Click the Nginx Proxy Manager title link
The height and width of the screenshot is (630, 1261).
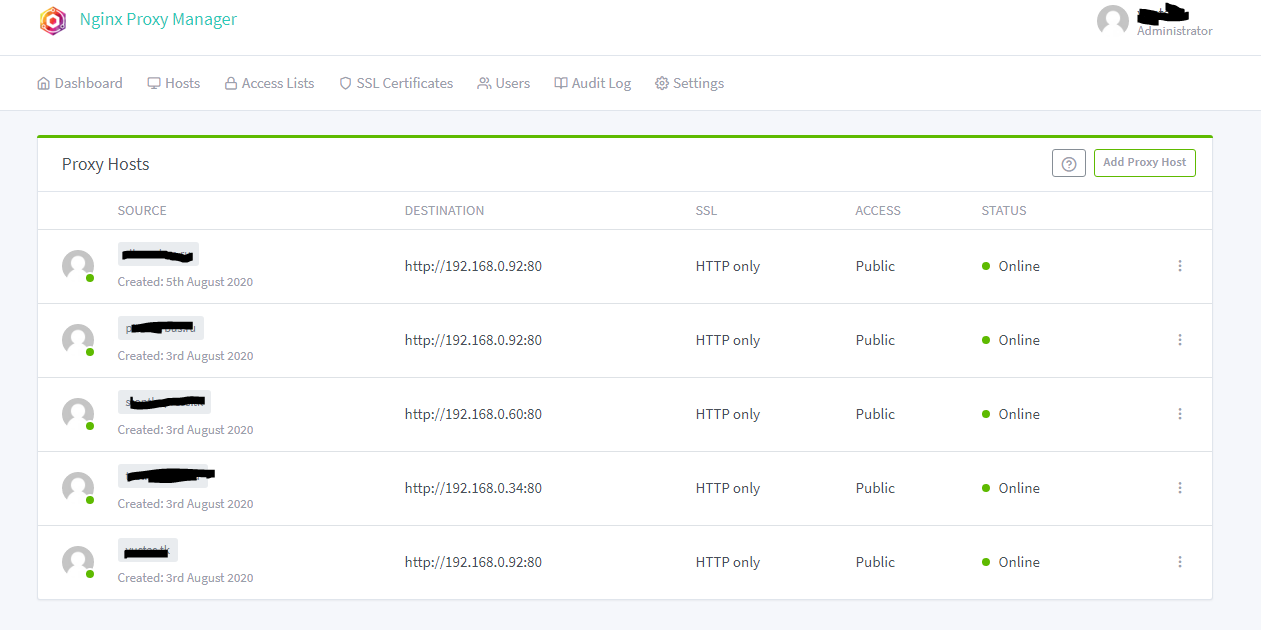click(159, 20)
